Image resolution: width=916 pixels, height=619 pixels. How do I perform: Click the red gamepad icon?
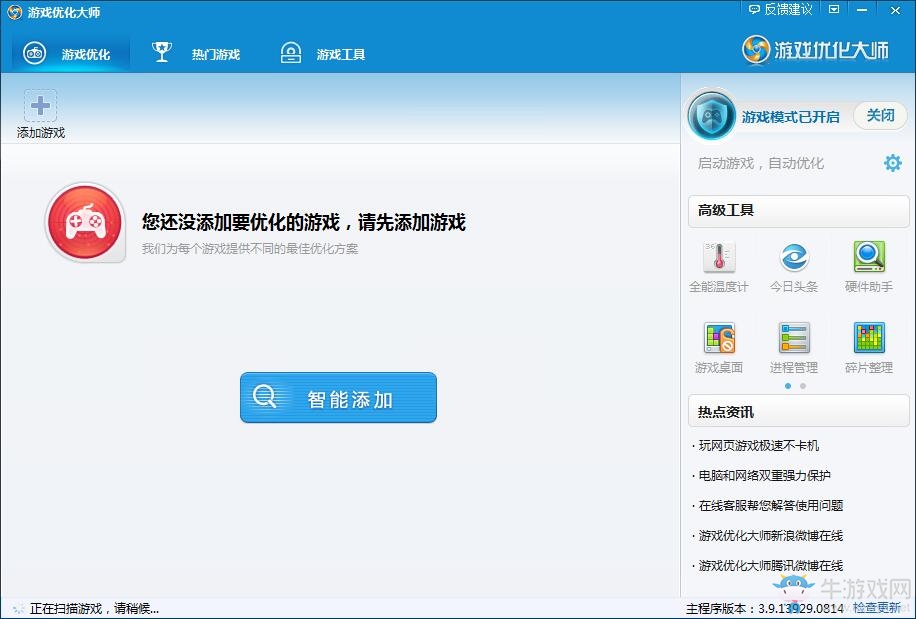[85, 222]
